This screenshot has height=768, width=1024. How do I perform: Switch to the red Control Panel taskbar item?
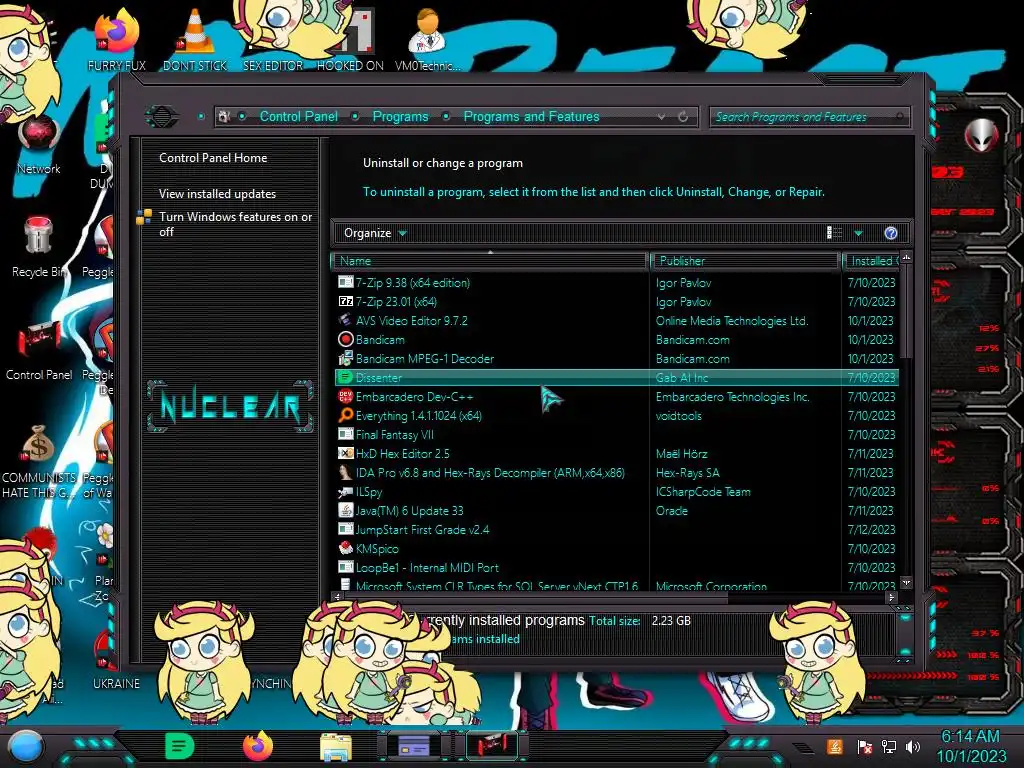coord(491,746)
